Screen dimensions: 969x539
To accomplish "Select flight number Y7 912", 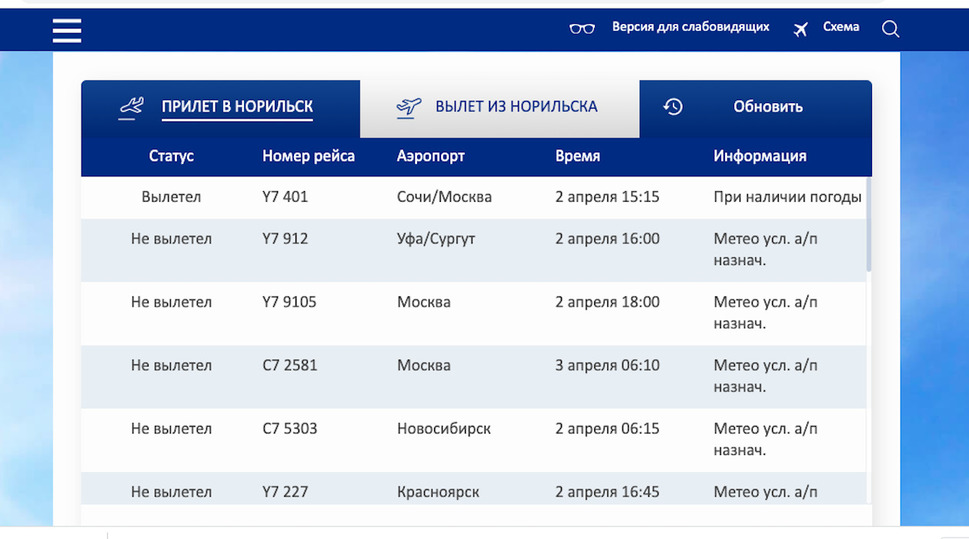I will (285, 239).
